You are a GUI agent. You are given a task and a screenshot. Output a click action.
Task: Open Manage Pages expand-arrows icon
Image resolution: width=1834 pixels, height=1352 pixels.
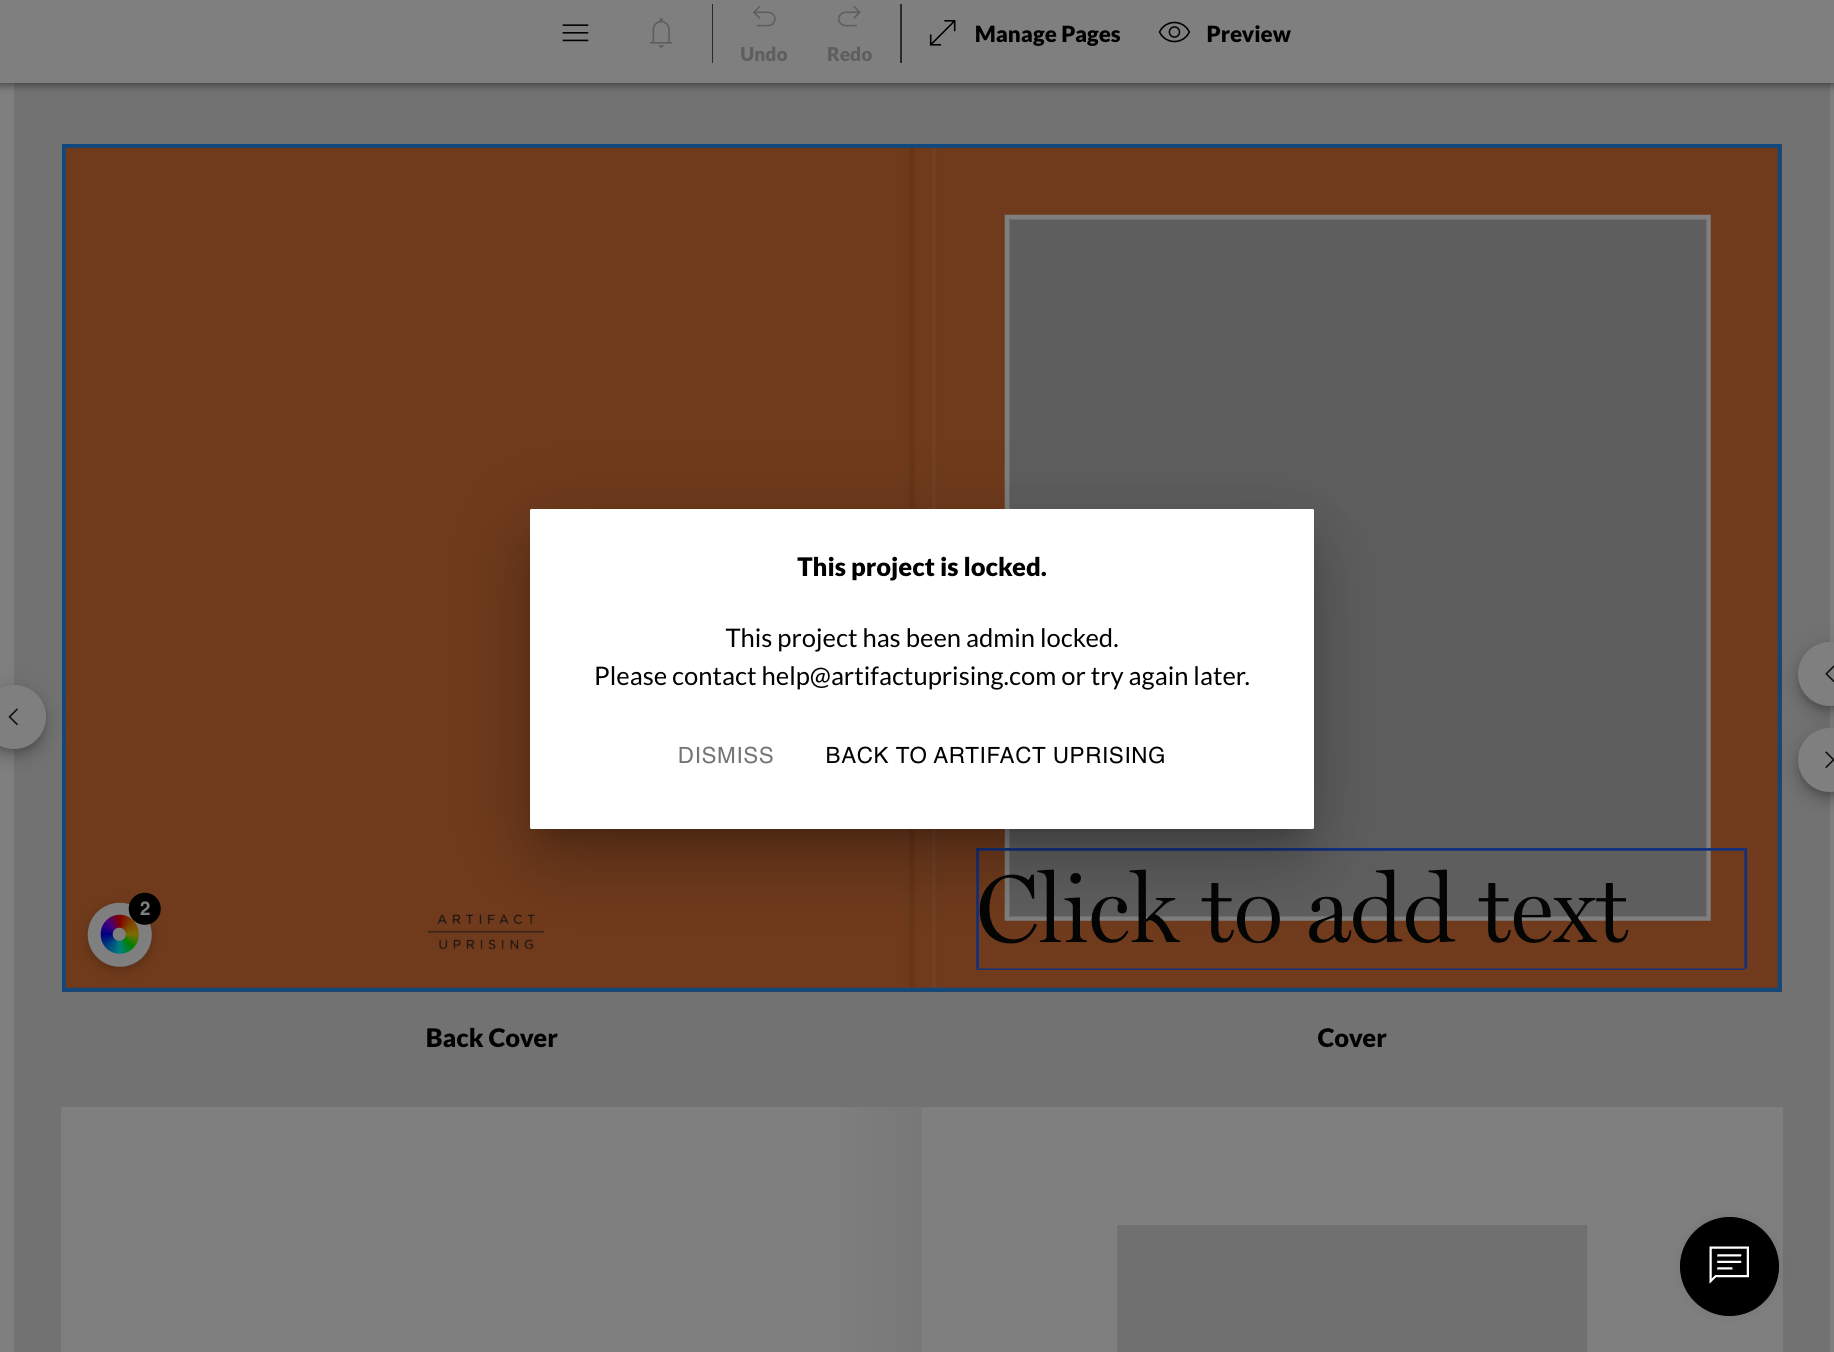[942, 34]
